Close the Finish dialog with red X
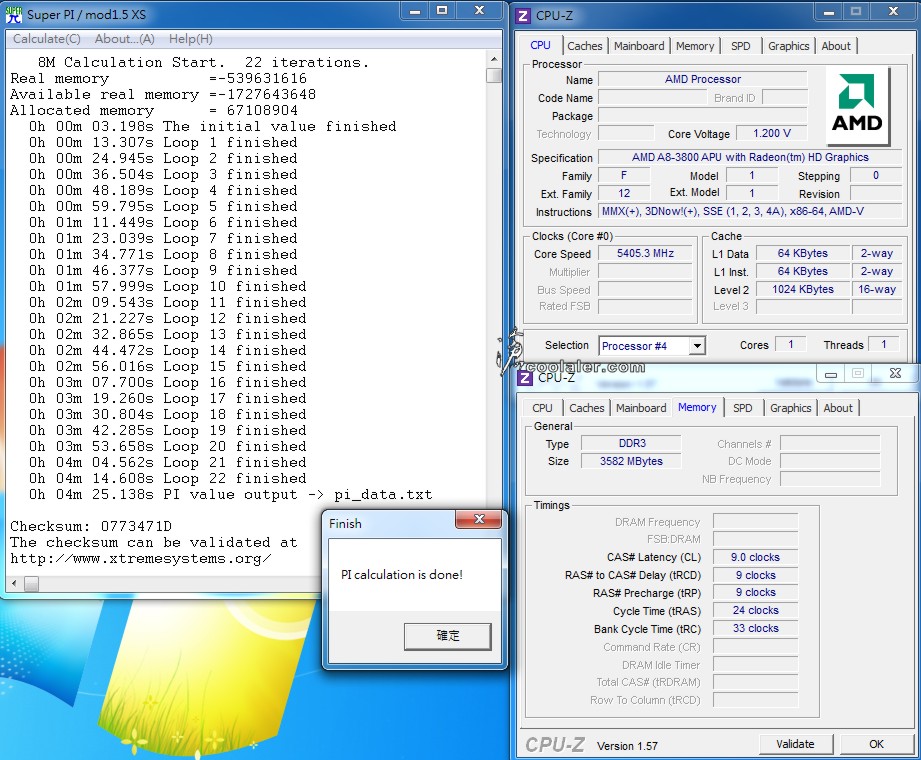921x760 pixels. click(x=479, y=519)
